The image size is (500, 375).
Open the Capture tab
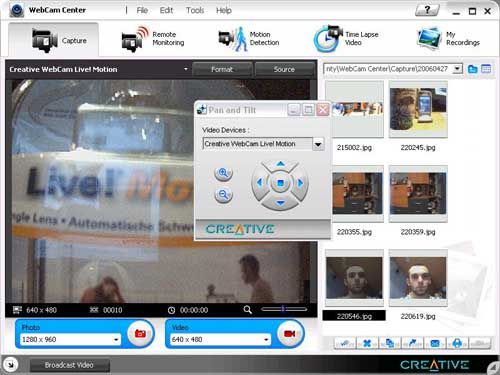point(53,40)
